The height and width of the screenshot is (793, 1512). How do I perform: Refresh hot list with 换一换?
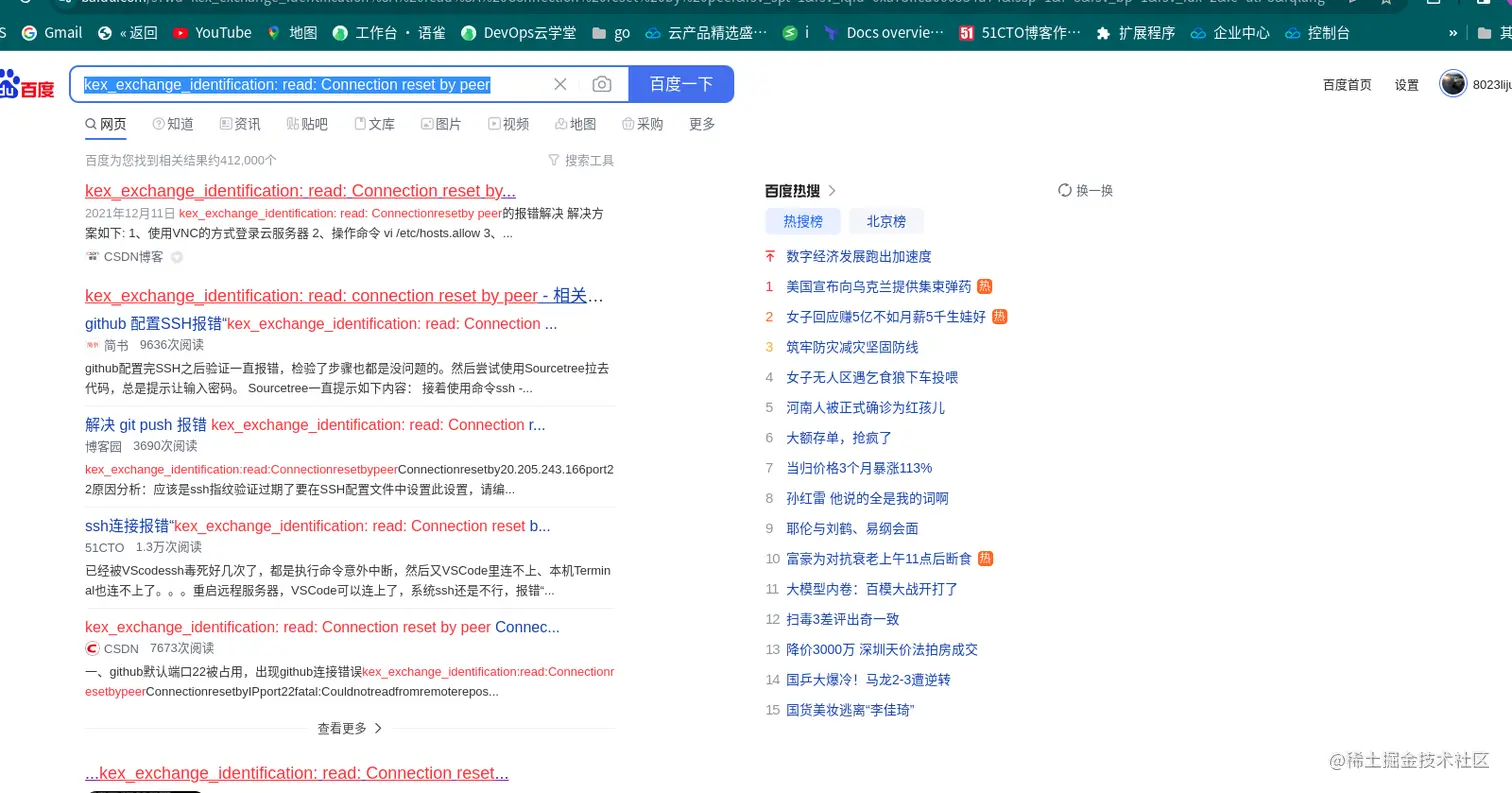point(1085,190)
